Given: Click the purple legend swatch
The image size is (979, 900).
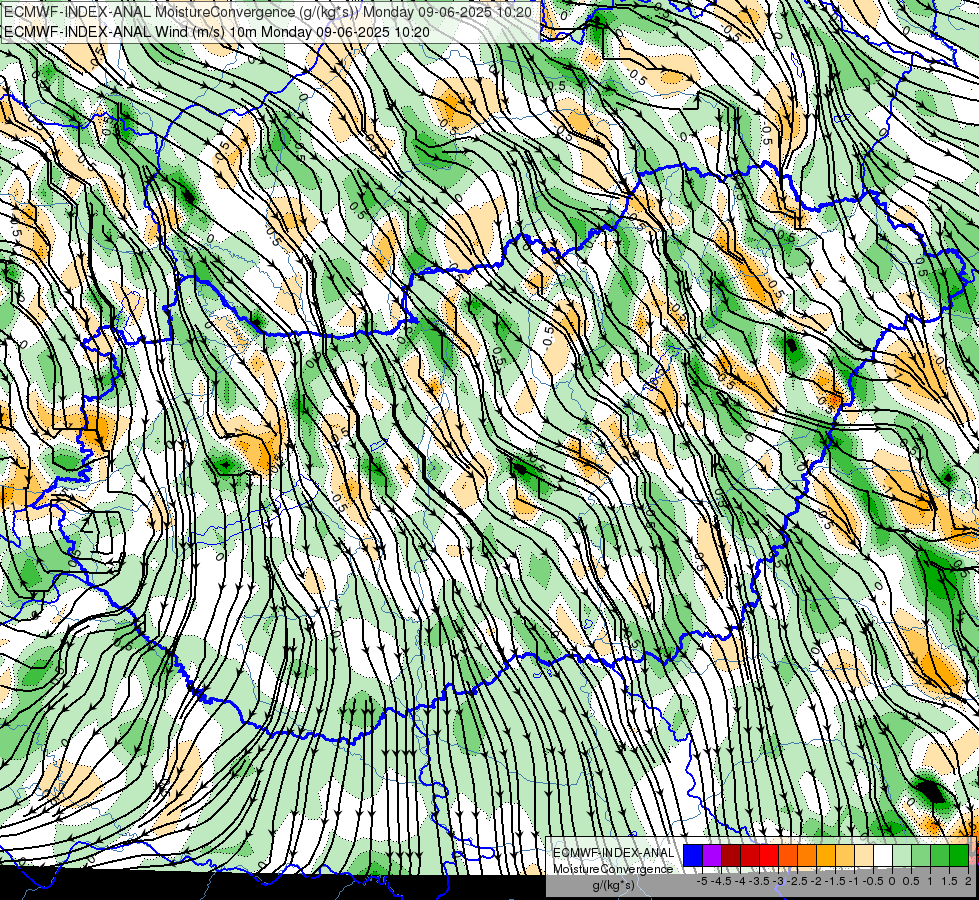Looking at the screenshot, I should (712, 855).
